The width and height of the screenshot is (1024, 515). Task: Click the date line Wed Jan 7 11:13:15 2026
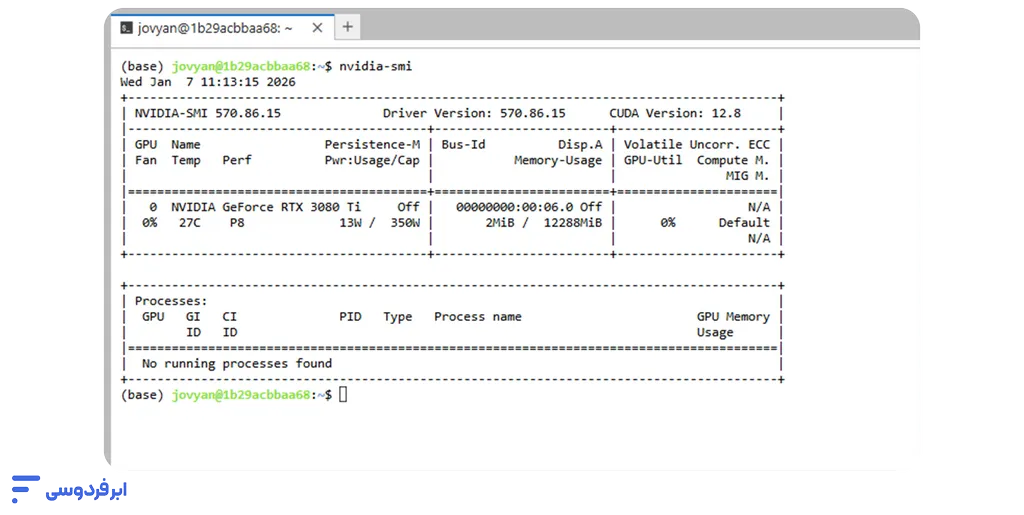click(207, 82)
